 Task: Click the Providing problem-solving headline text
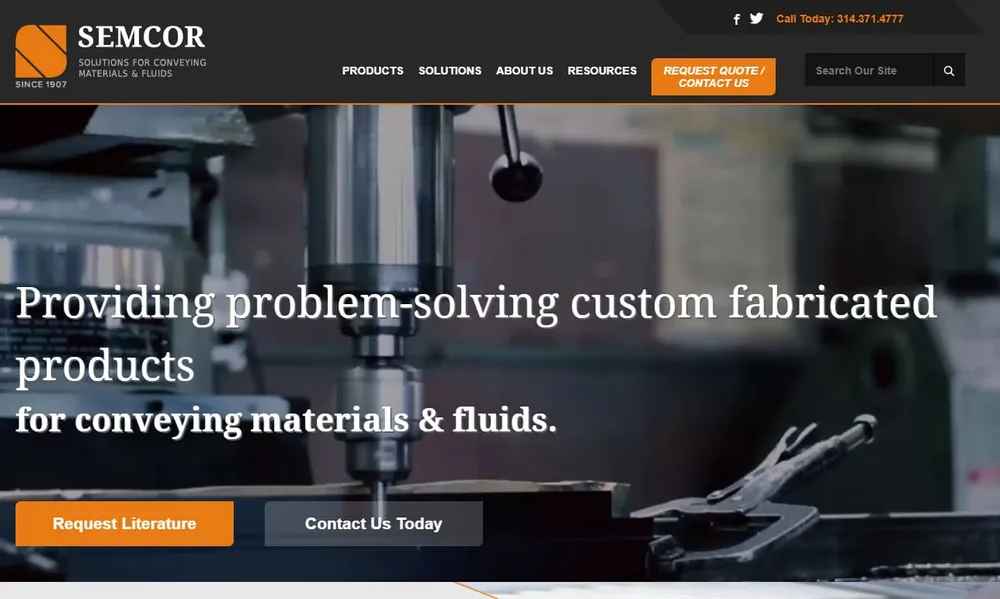(x=476, y=334)
